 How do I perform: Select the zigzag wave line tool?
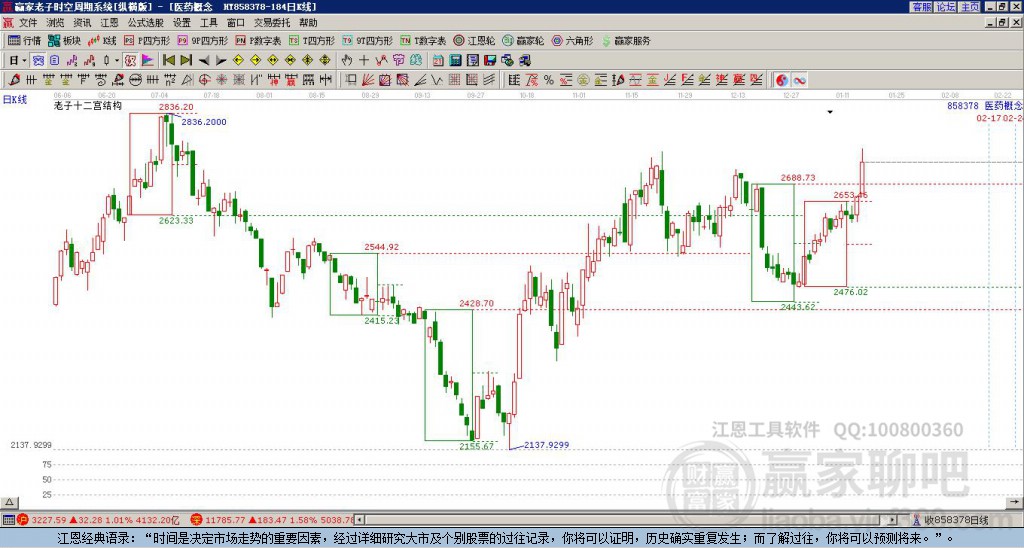(x=437, y=80)
